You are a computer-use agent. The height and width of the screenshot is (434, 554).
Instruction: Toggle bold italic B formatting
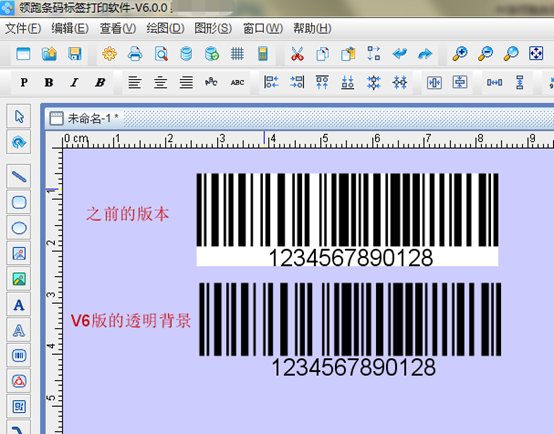(x=100, y=82)
